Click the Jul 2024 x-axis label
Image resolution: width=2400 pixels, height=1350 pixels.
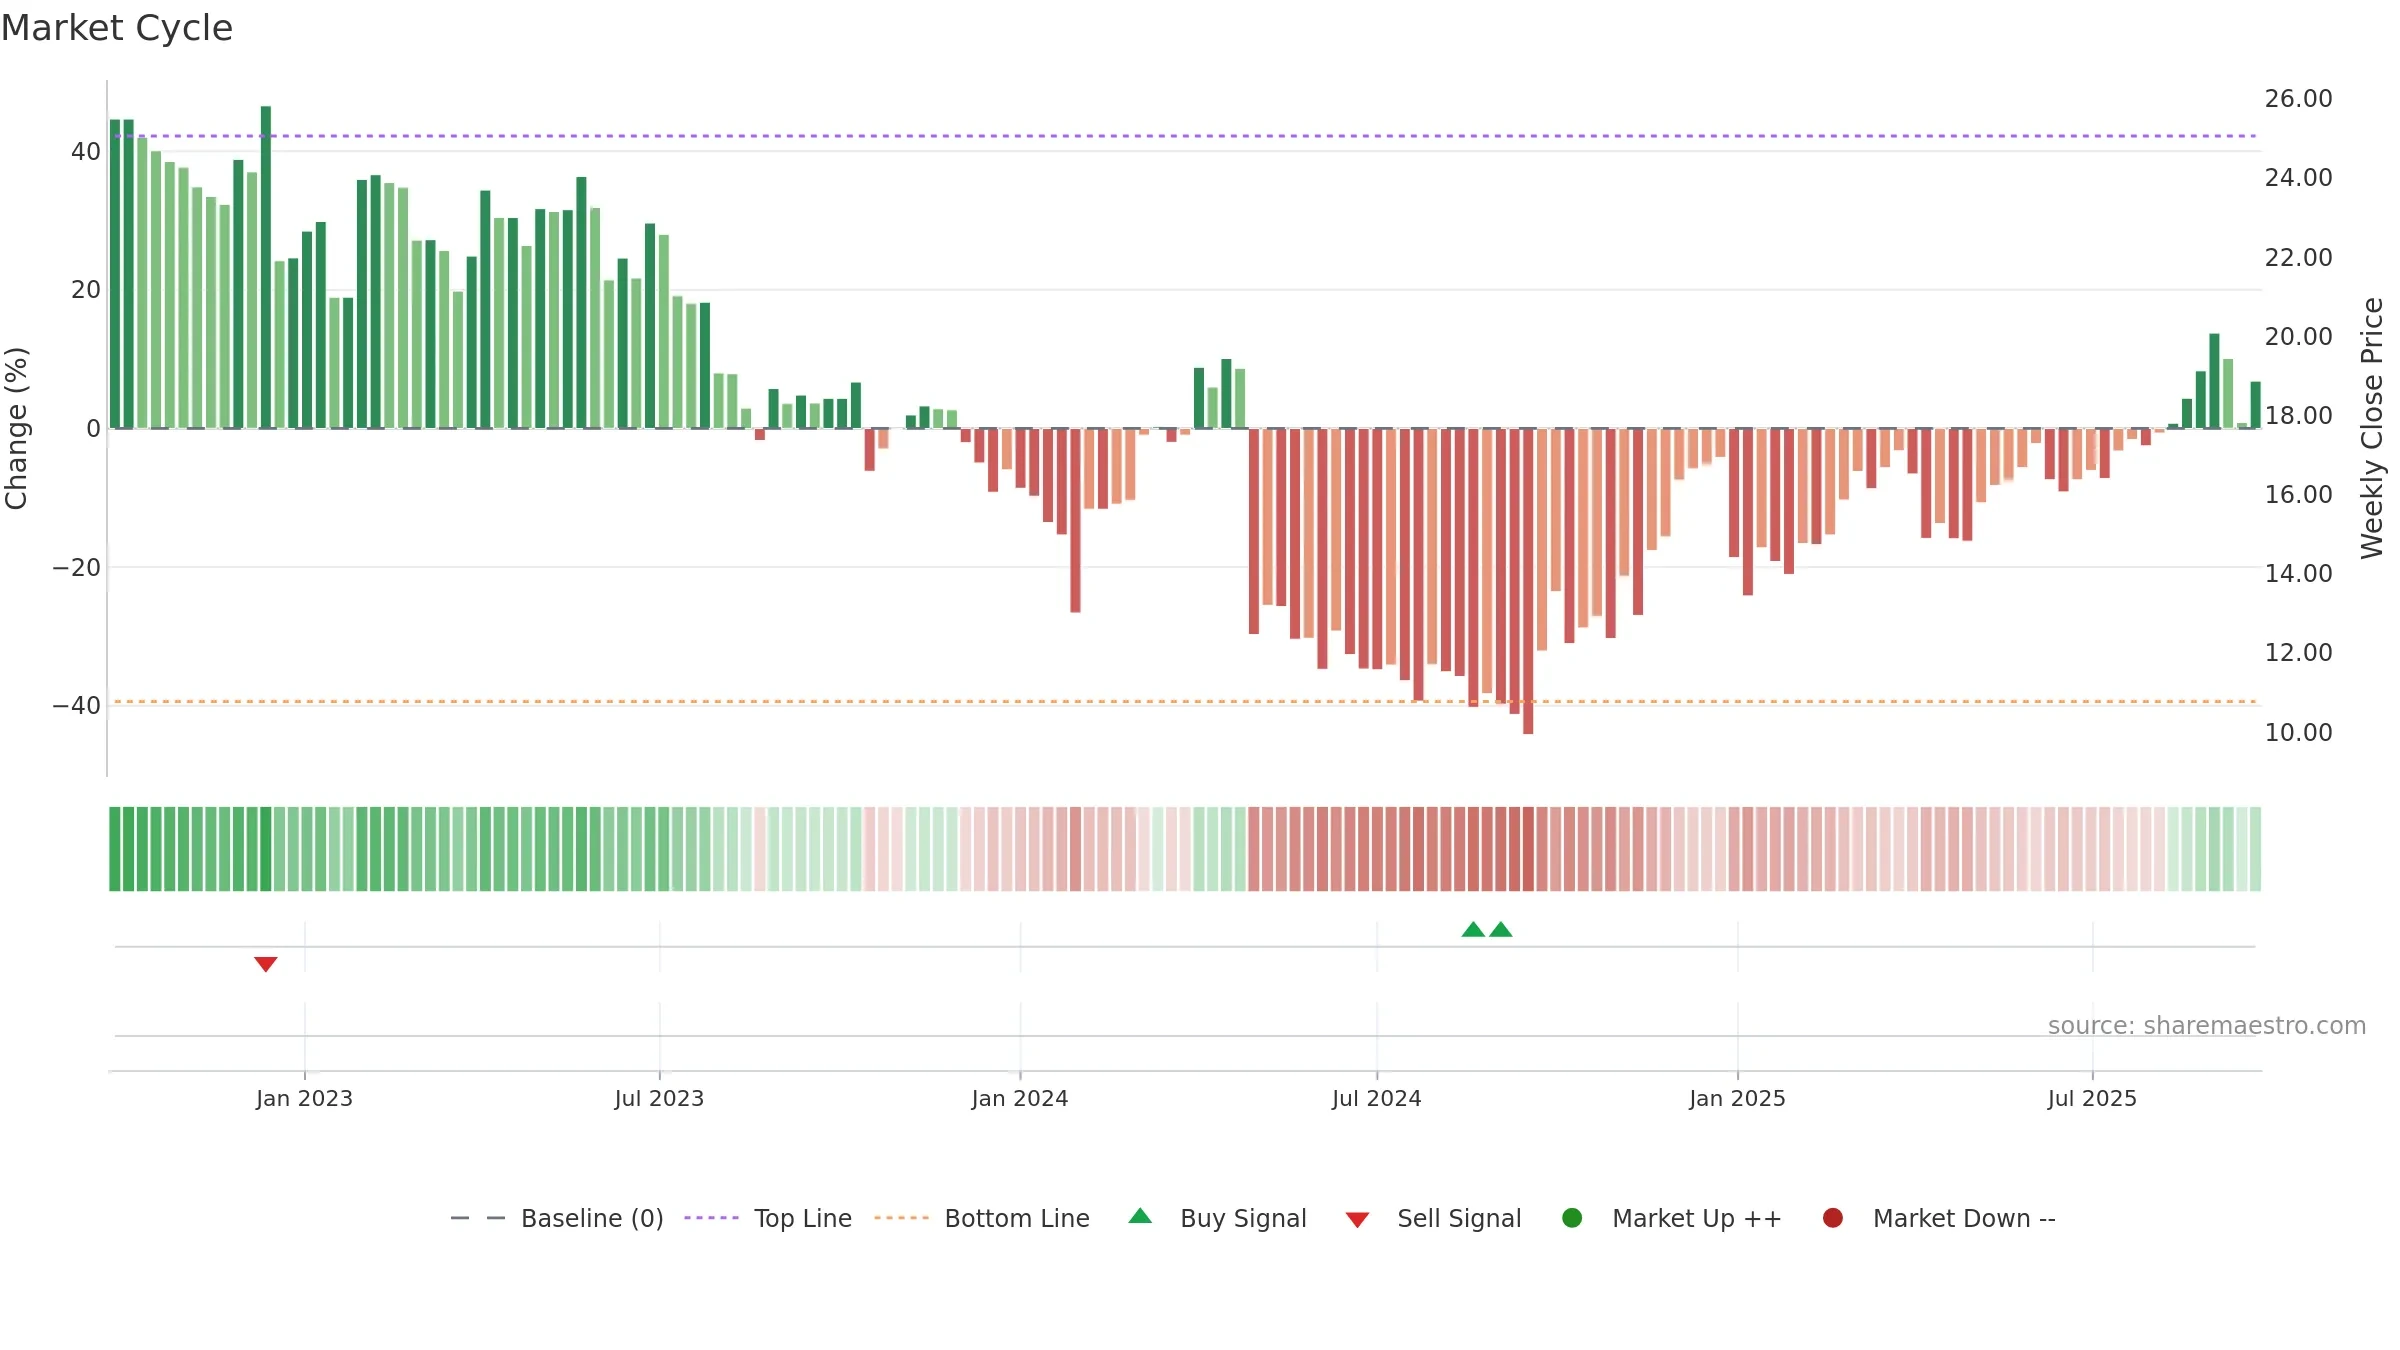[x=1376, y=1098]
